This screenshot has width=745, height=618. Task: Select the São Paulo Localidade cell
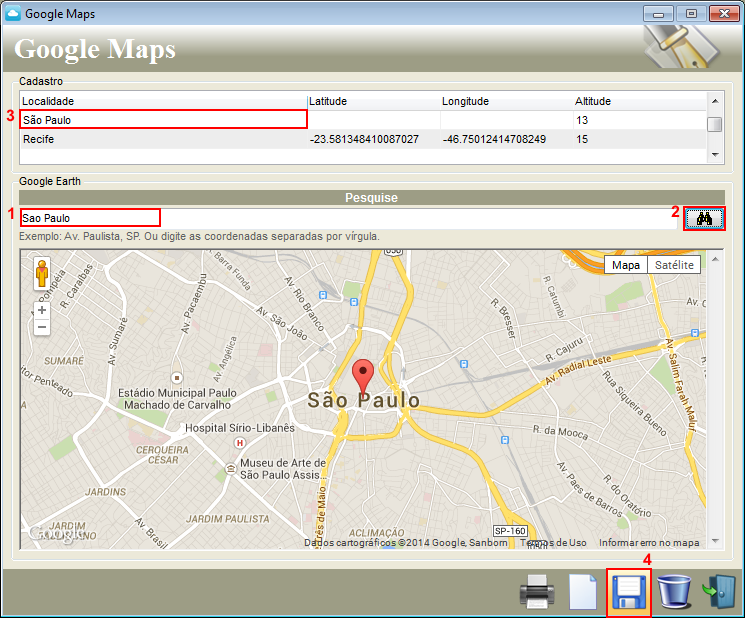(163, 120)
